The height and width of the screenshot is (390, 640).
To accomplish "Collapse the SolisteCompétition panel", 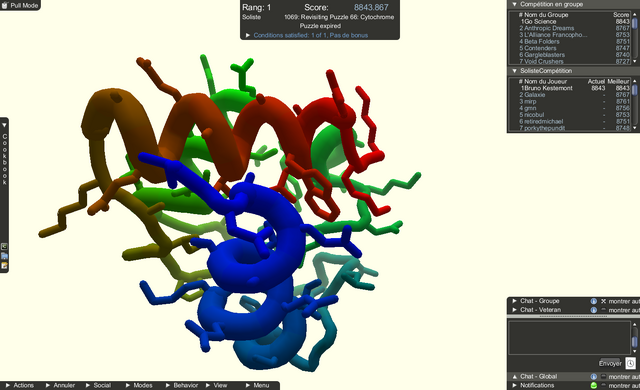I will pyautogui.click(x=514, y=71).
